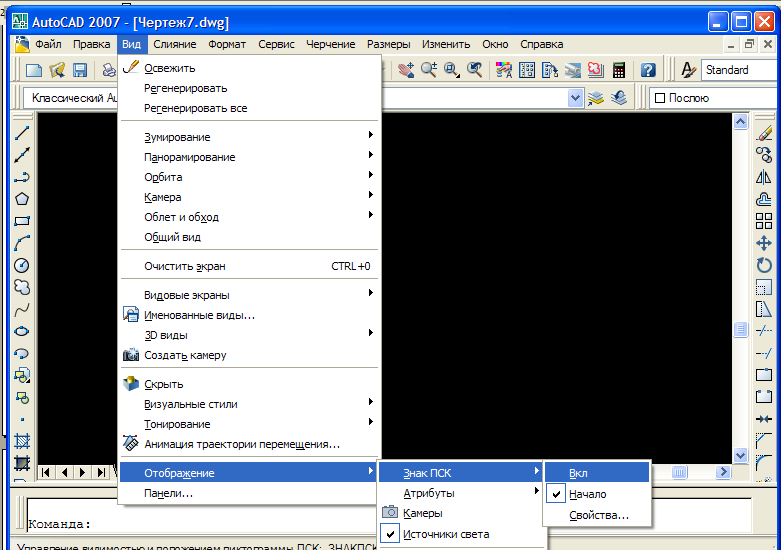Open the layer list dropdown arrow
This screenshot has height=550, width=781.
(575, 98)
